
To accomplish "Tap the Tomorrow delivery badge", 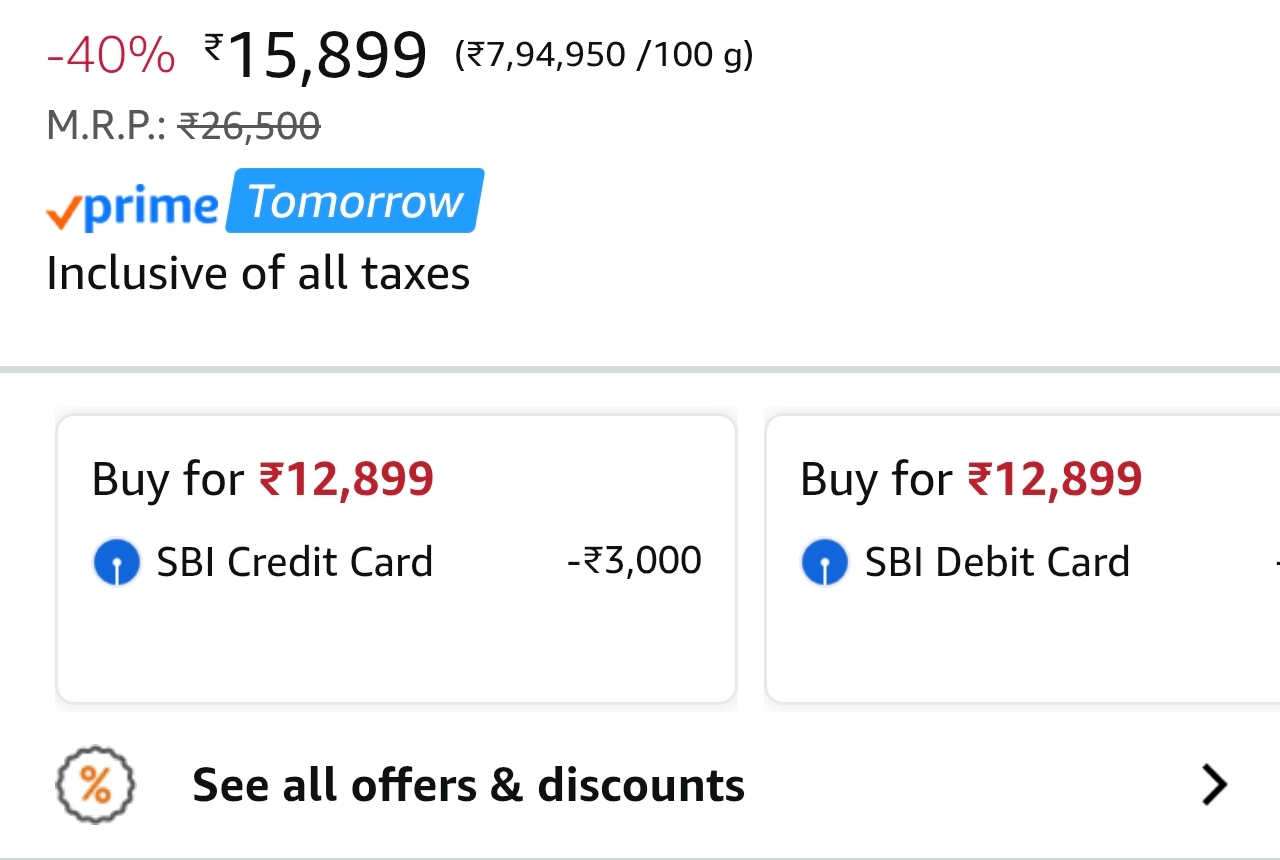I will [x=355, y=201].
